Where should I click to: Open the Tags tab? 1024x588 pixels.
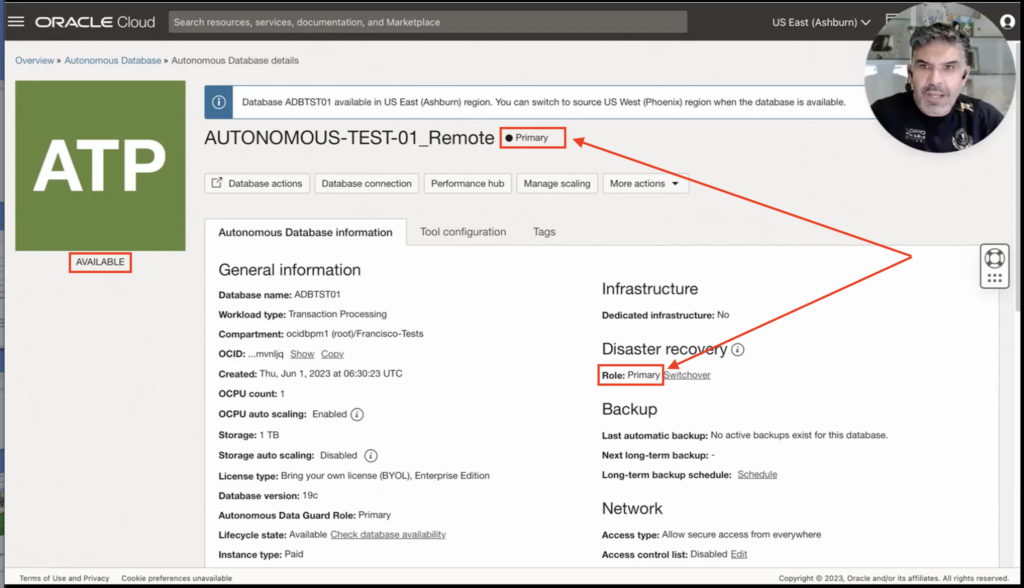click(x=544, y=232)
